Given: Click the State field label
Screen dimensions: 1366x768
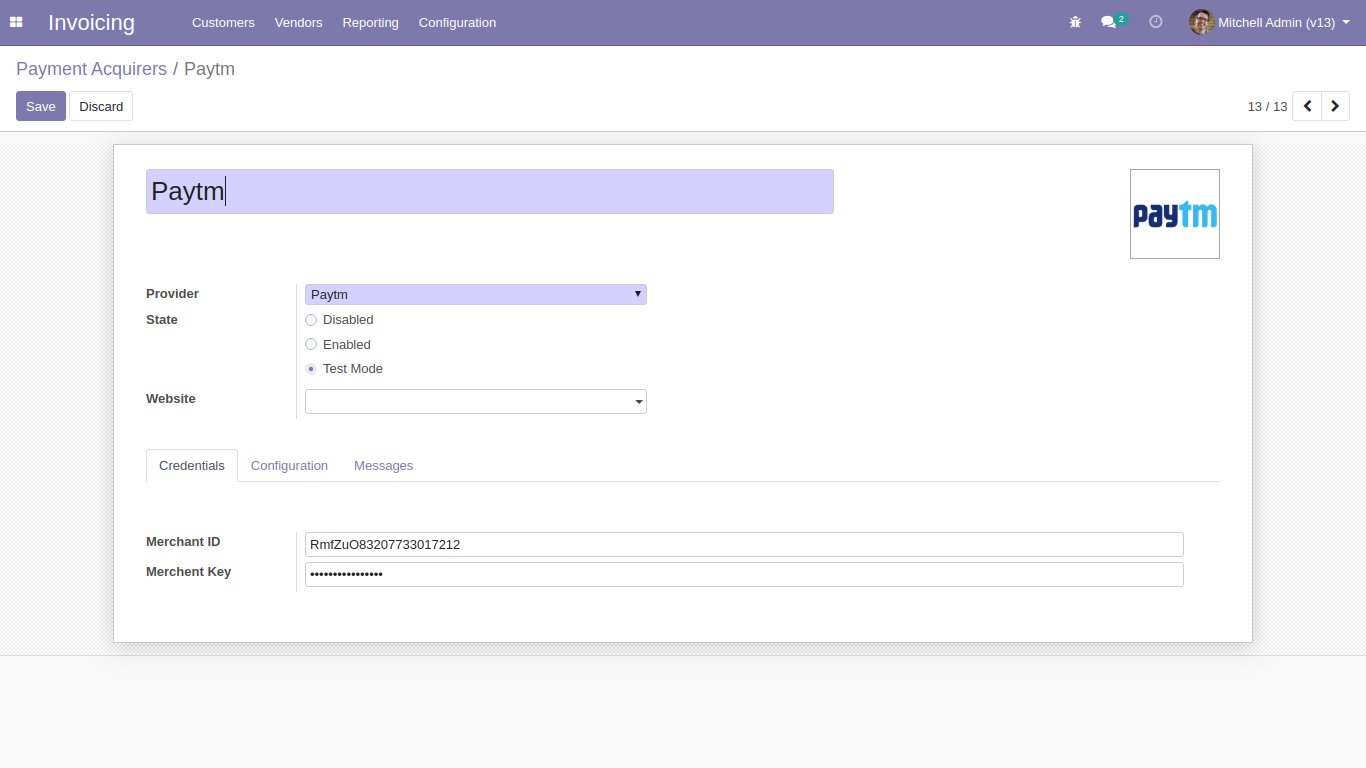Looking at the screenshot, I should pos(162,320).
